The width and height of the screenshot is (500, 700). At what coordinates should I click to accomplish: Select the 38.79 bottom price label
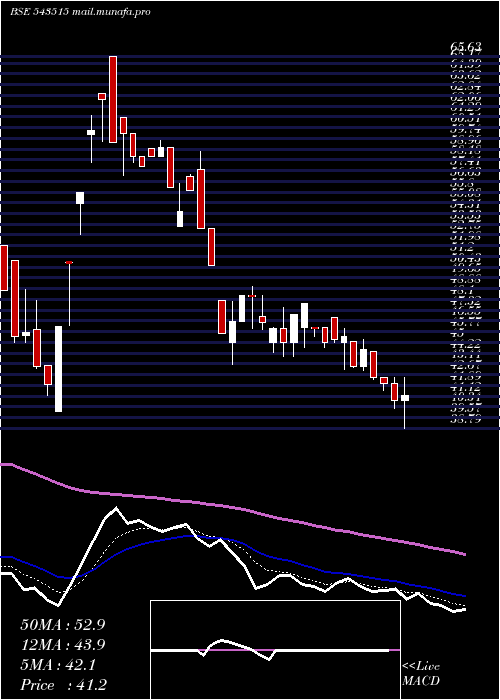pyautogui.click(x=466, y=419)
